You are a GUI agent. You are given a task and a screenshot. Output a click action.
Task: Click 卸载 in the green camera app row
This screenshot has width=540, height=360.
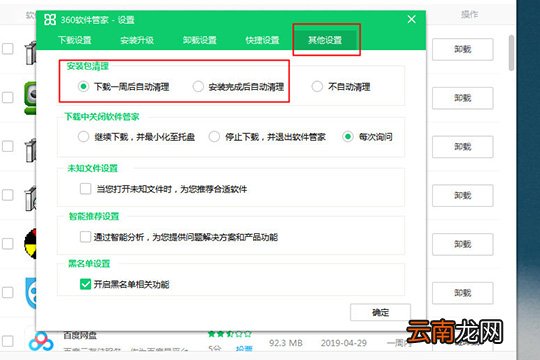[463, 98]
